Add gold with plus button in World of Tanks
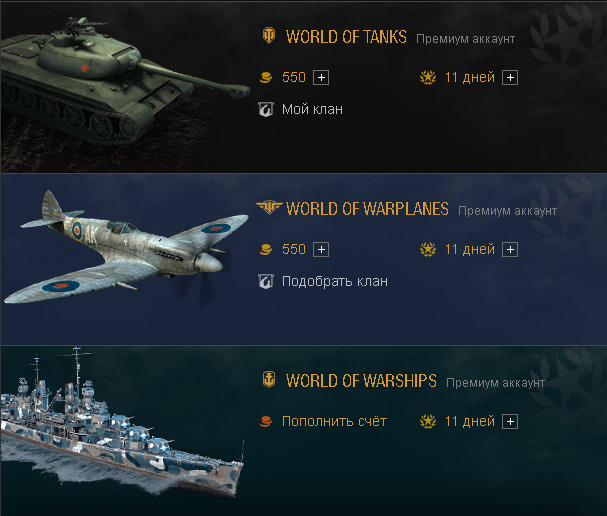Viewport: 607px width, 516px height. click(321, 78)
